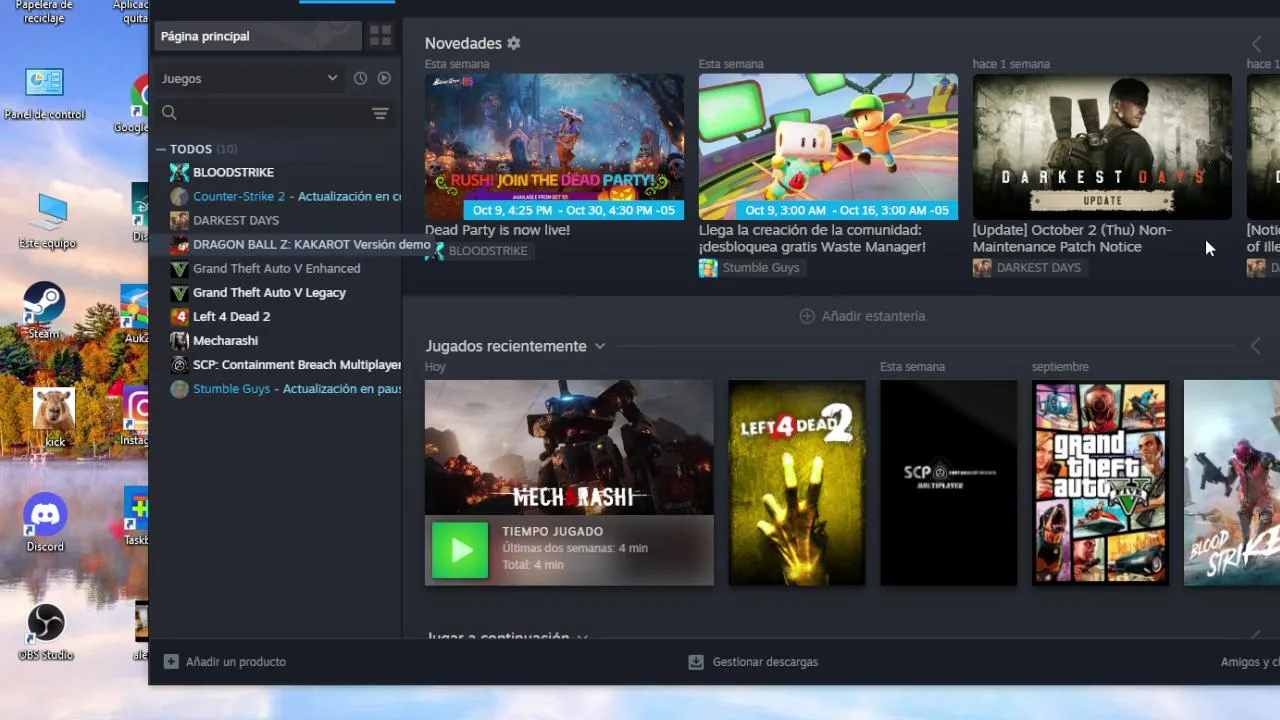The height and width of the screenshot is (720, 1280).
Task: Open the Left 4 Dead 2 cover
Action: [x=797, y=482]
